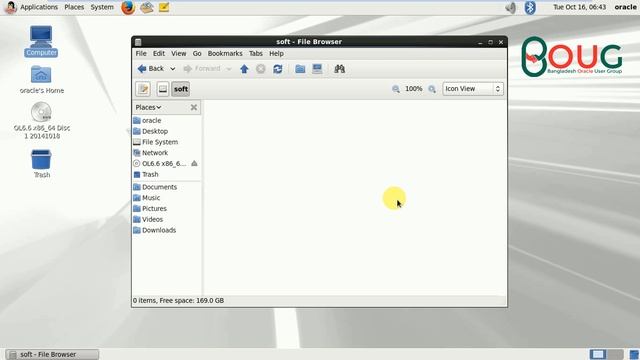Expand the Places sidebar selector
The height and width of the screenshot is (360, 640).
click(x=148, y=107)
